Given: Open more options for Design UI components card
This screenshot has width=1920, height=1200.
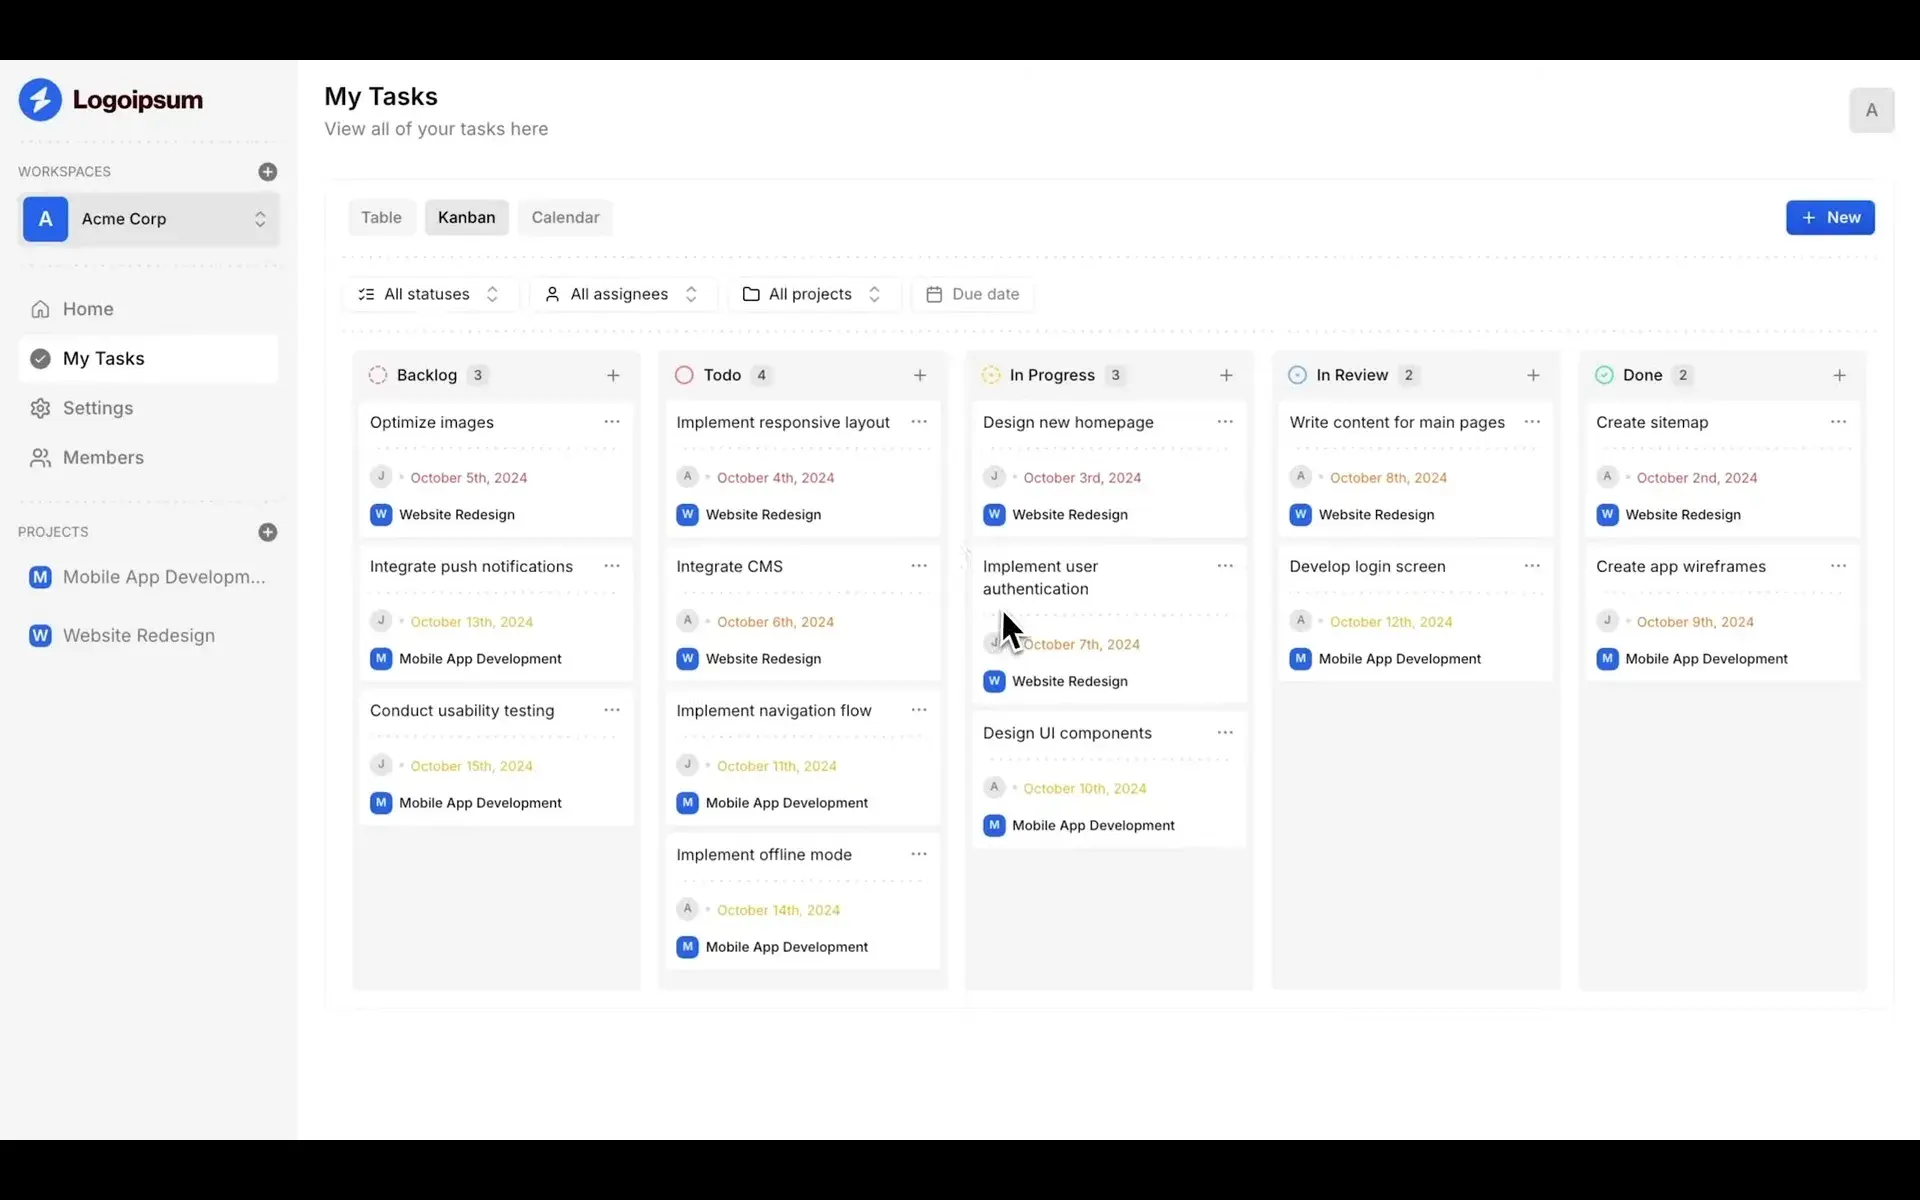Looking at the screenshot, I should point(1225,733).
